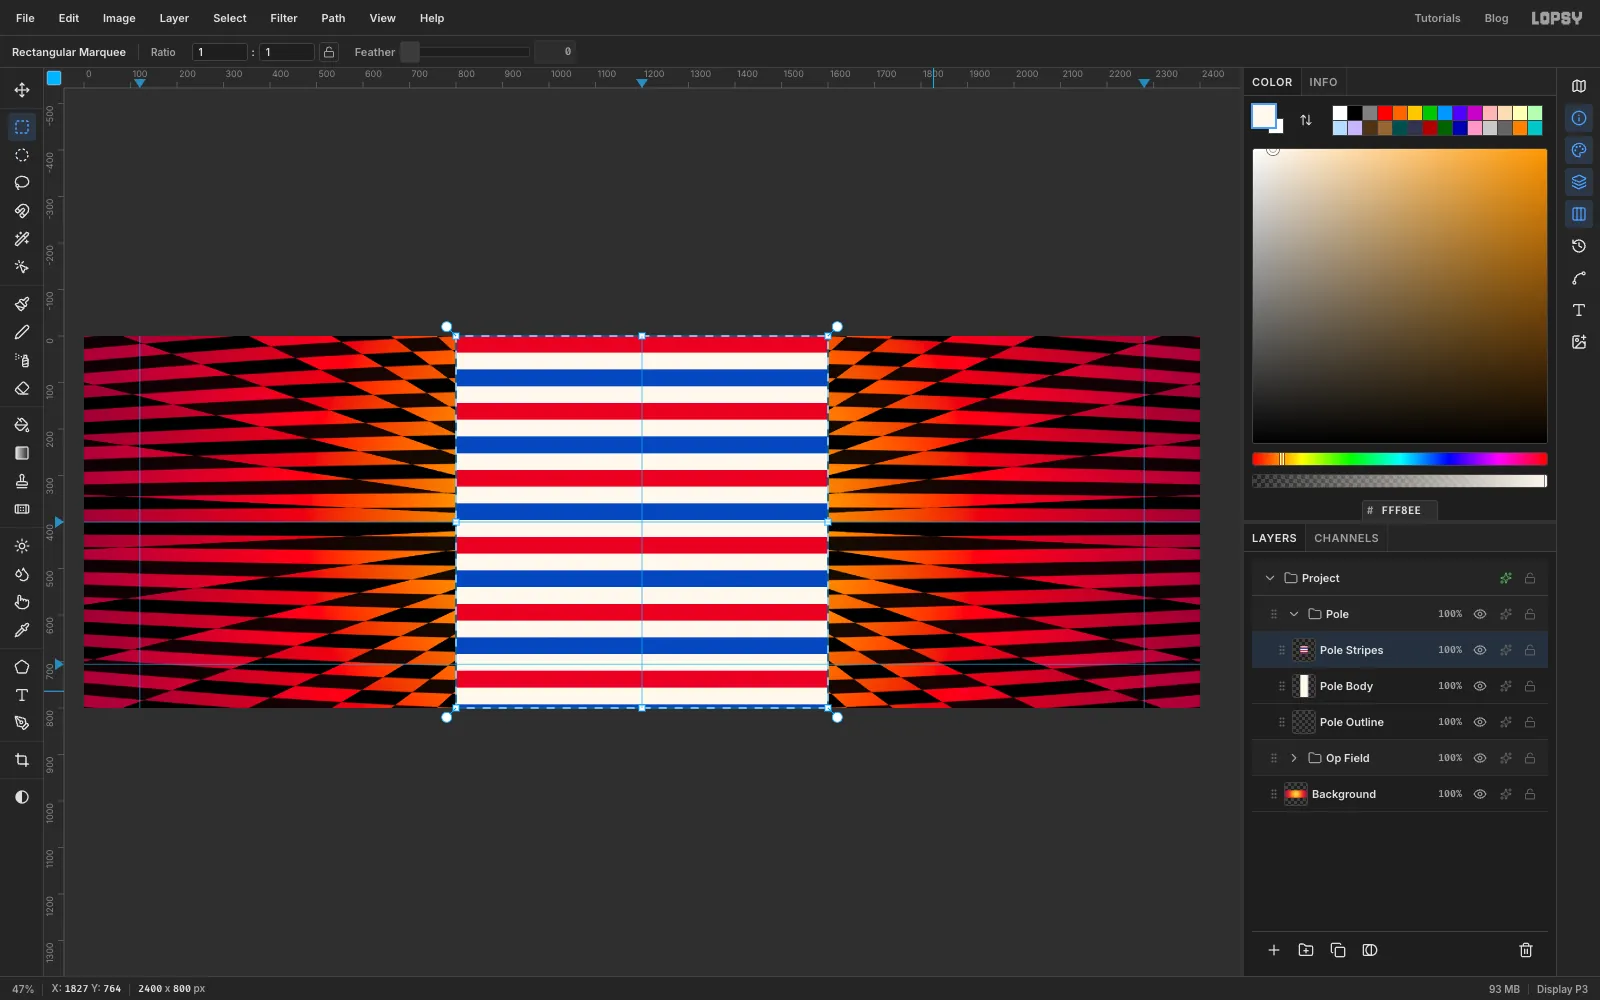Select the Pencil tool

tap(22, 332)
